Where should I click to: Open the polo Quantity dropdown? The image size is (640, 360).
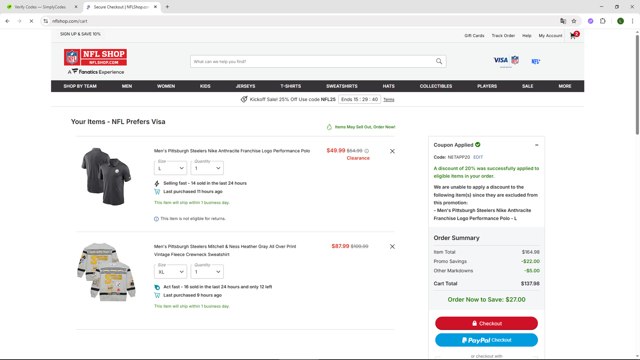pyautogui.click(x=207, y=168)
